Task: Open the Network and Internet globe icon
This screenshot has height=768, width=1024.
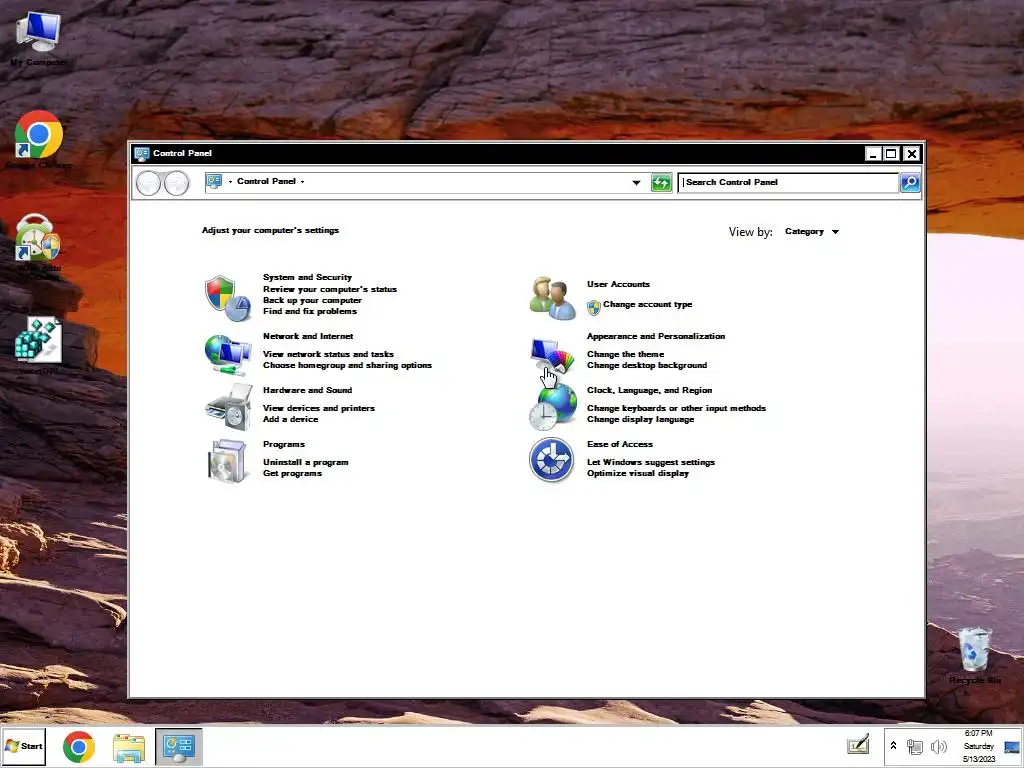Action: click(x=228, y=355)
